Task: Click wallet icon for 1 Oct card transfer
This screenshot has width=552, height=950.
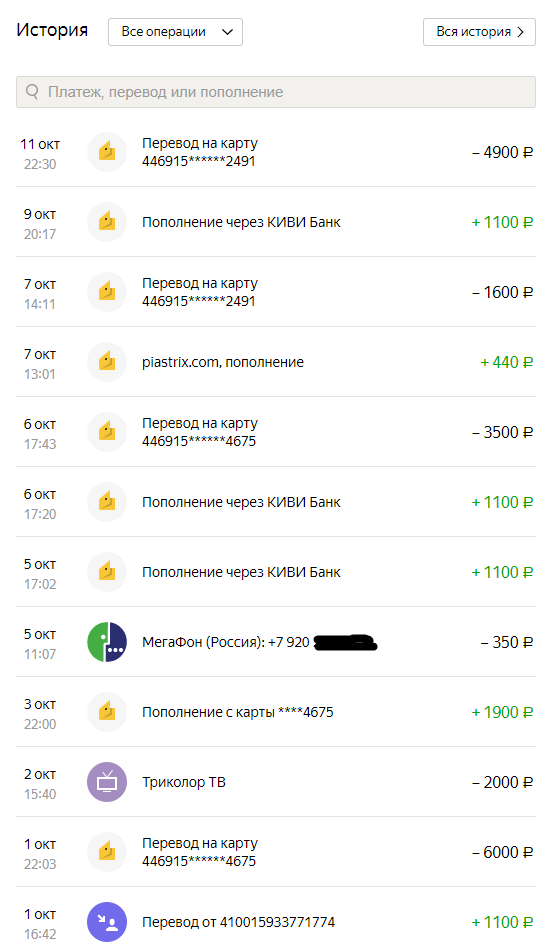Action: coord(107,852)
